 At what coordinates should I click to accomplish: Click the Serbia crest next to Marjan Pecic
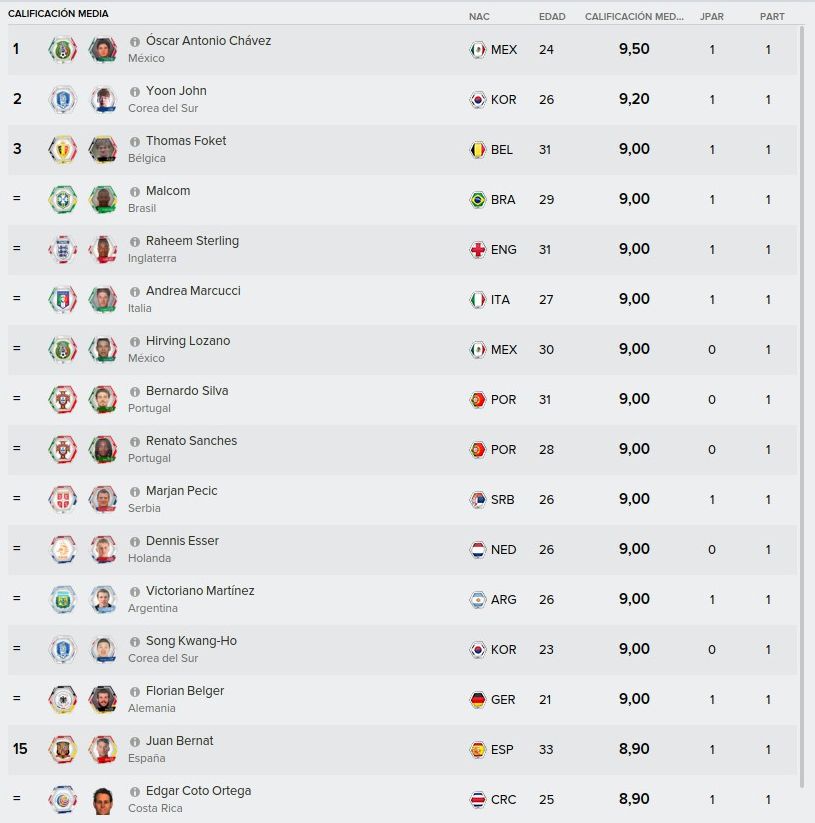click(63, 500)
